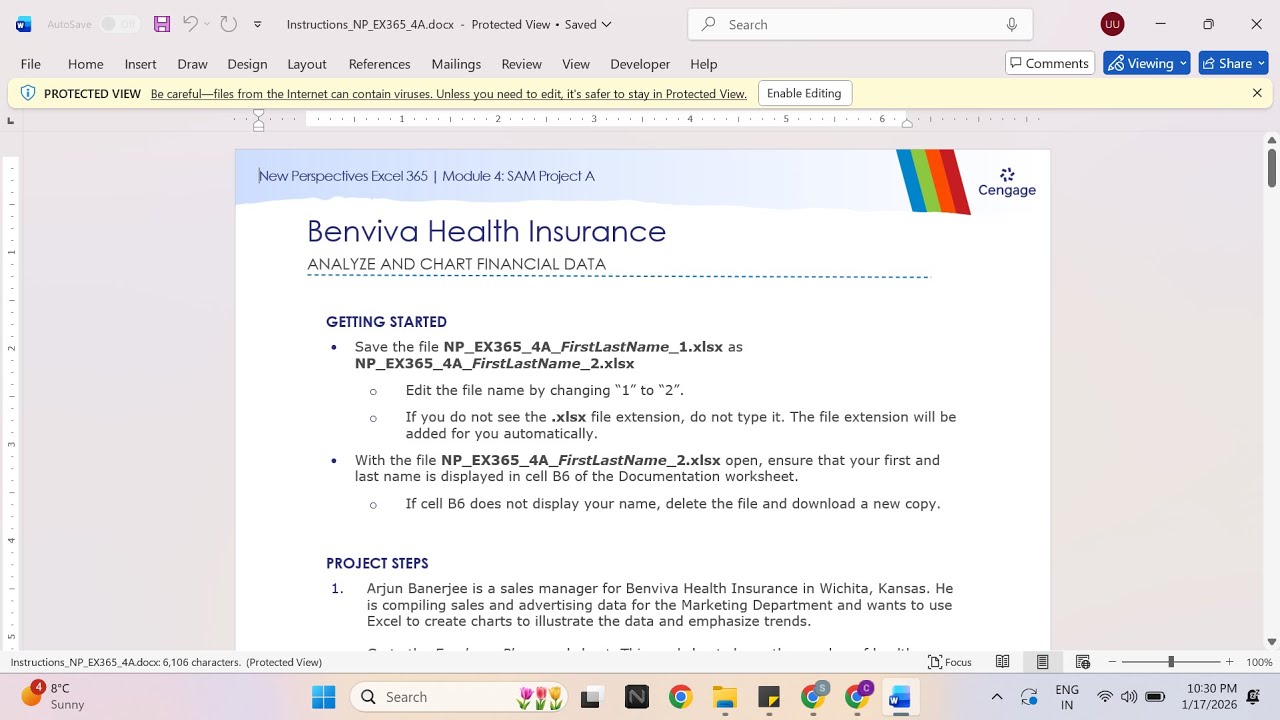Select the Developer tab
The height and width of the screenshot is (720, 1280).
coord(640,63)
